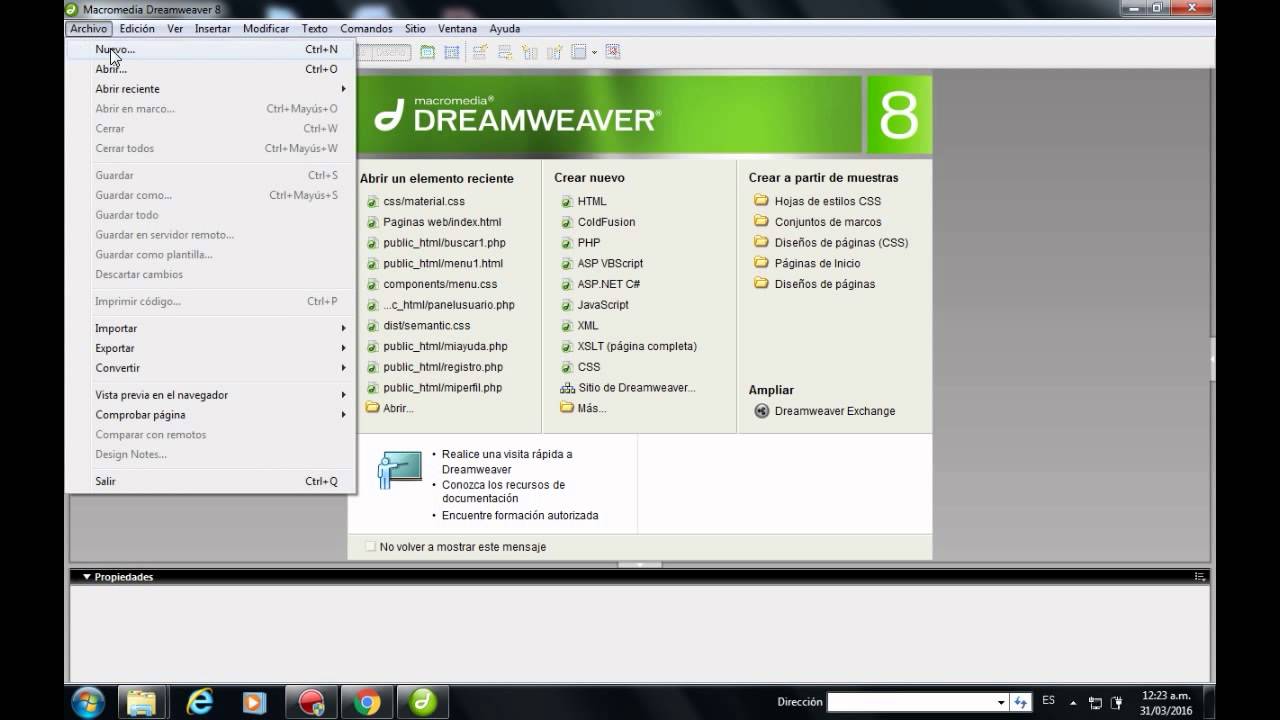Click insert row below toolbar icon
Image resolution: width=1280 pixels, height=720 pixels.
[x=505, y=52]
